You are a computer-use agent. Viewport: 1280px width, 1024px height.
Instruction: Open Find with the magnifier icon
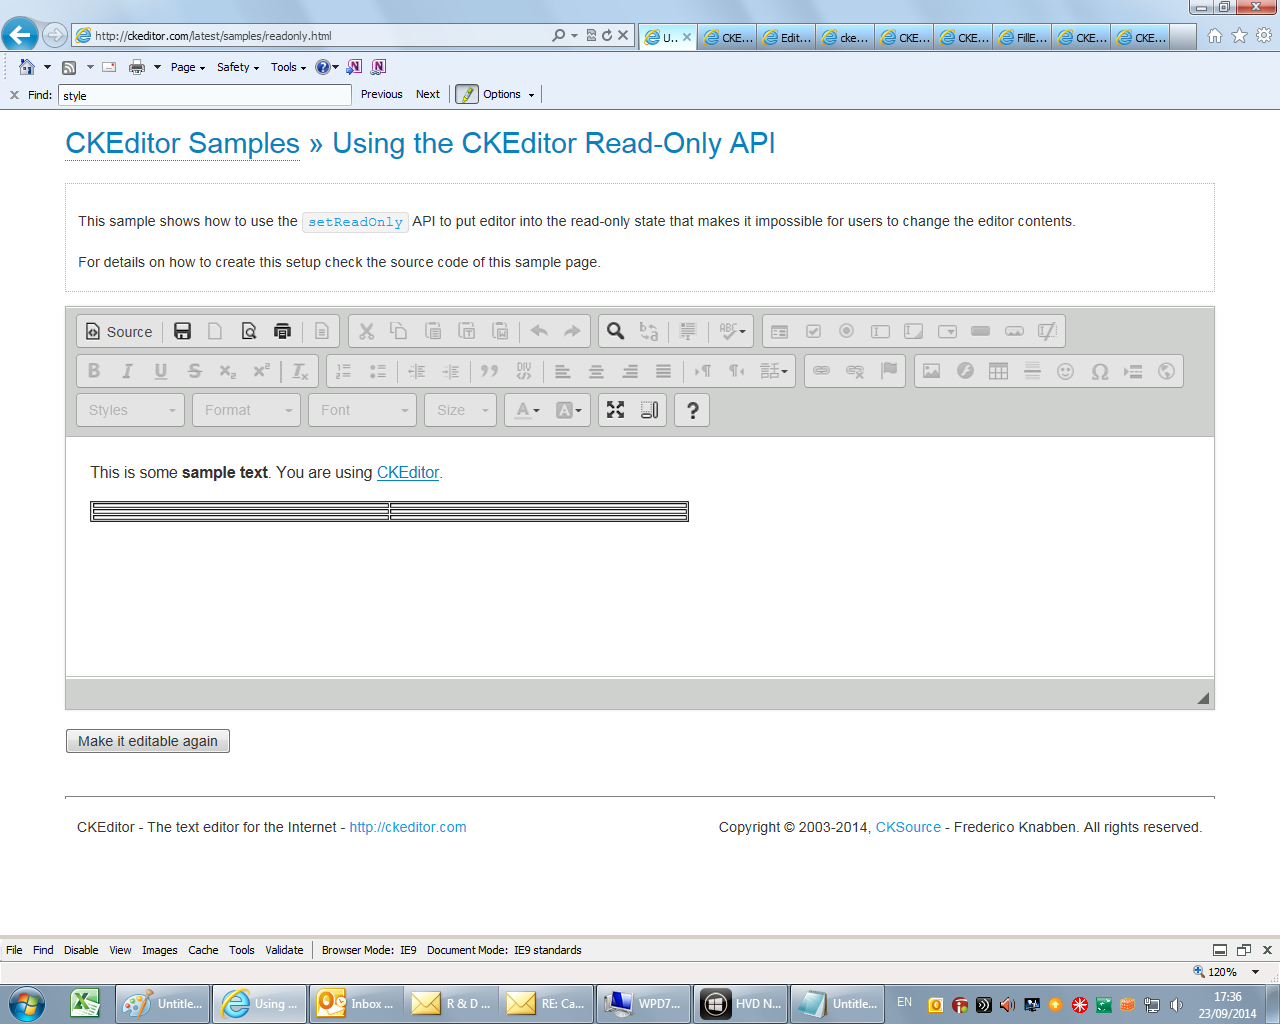(616, 332)
